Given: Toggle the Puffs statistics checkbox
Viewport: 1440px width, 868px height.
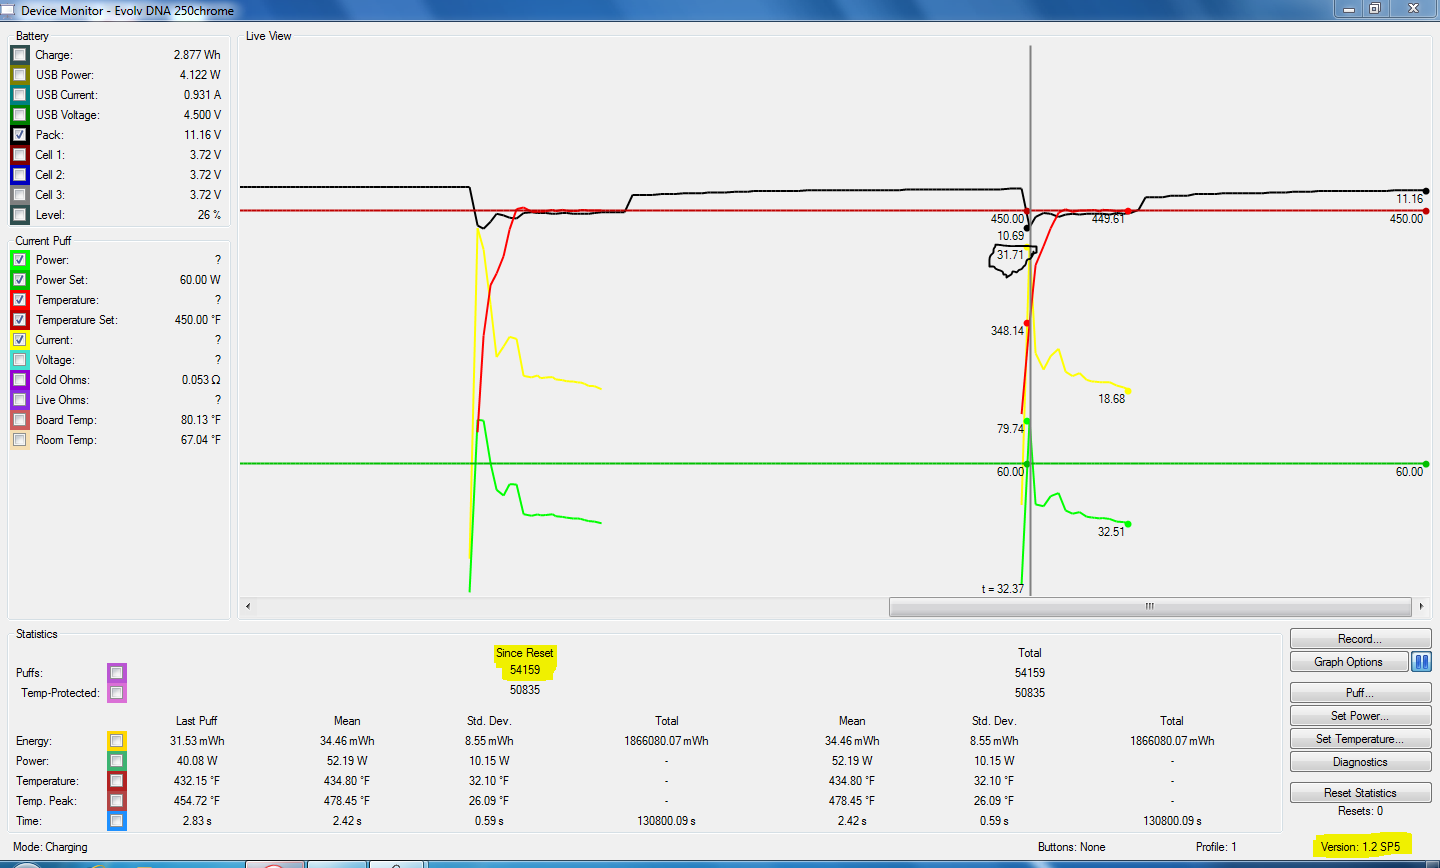Looking at the screenshot, I should 117,673.
